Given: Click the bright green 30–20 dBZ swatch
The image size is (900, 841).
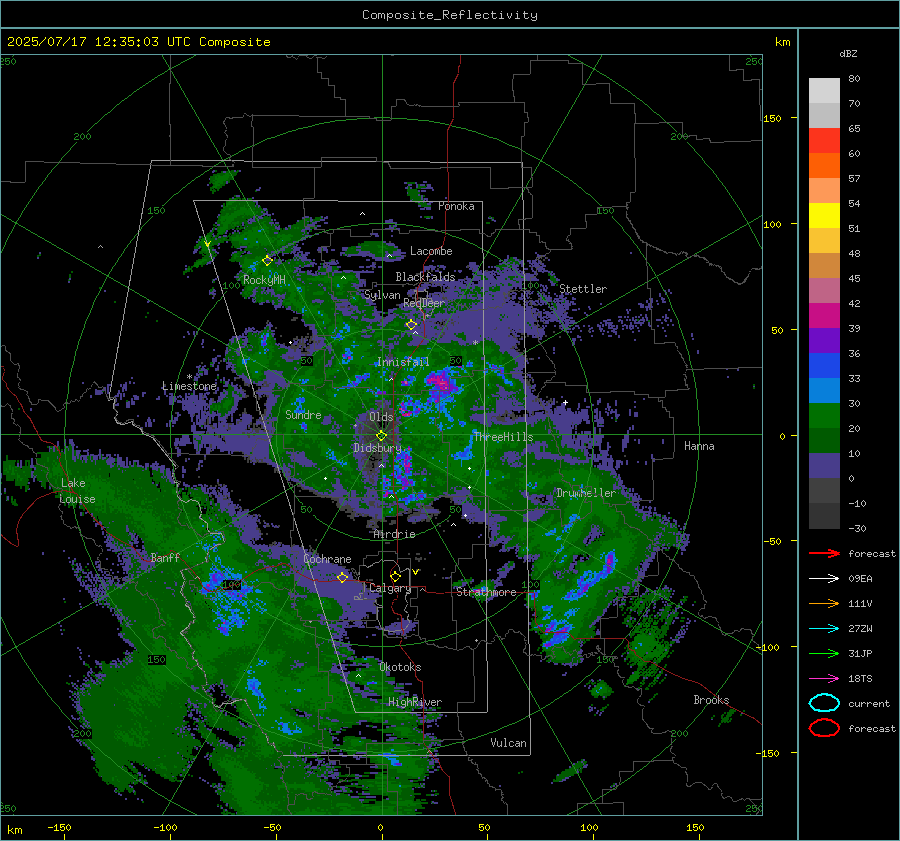Looking at the screenshot, I should coord(824,416).
